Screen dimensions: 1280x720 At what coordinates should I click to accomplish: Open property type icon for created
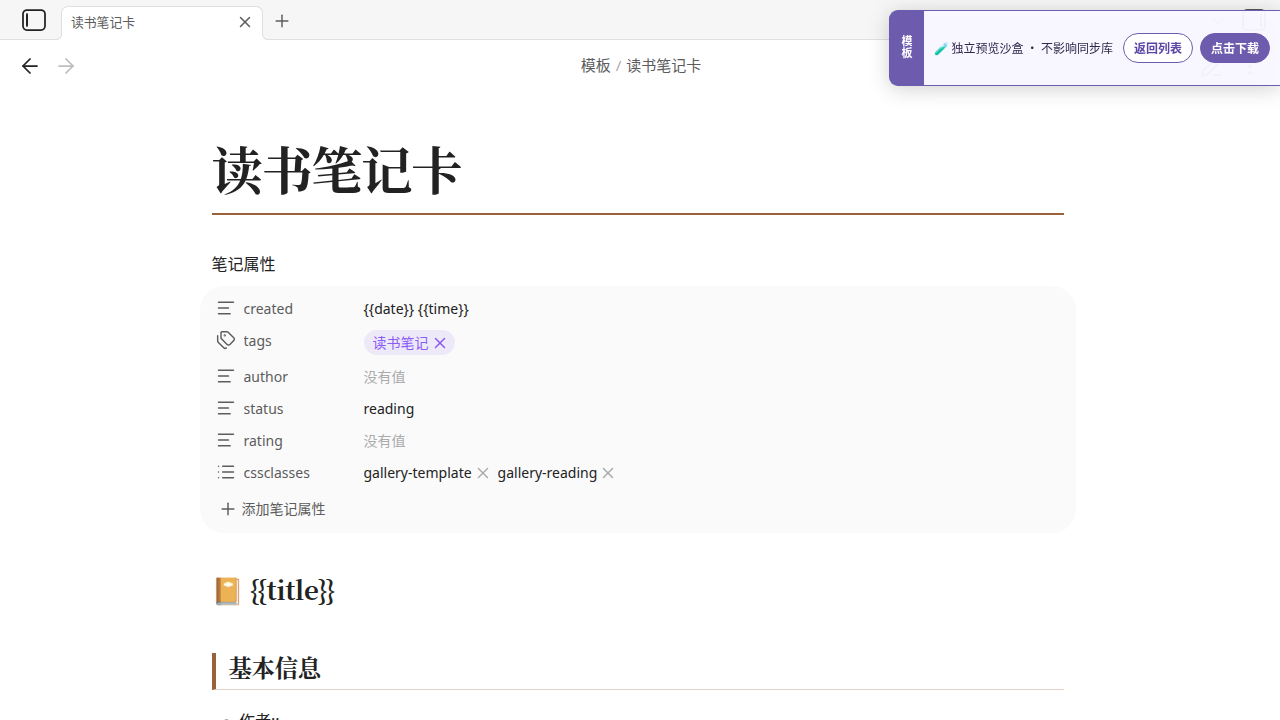tap(226, 308)
